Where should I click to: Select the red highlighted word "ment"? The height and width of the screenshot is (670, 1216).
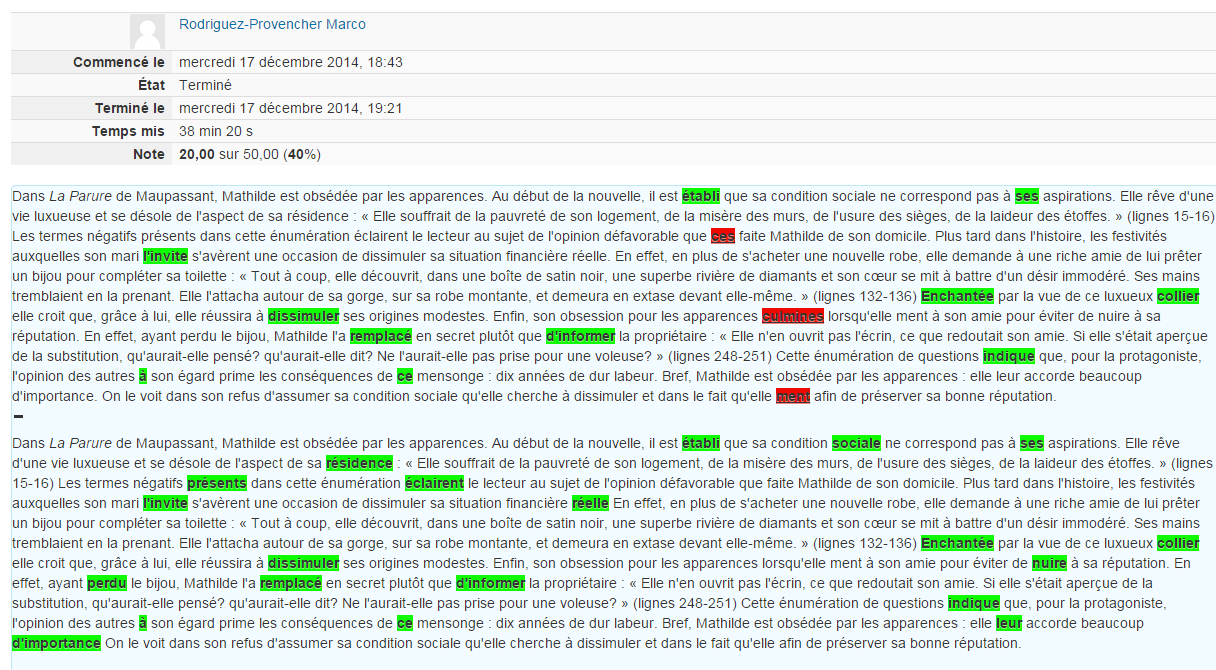pyautogui.click(x=793, y=396)
